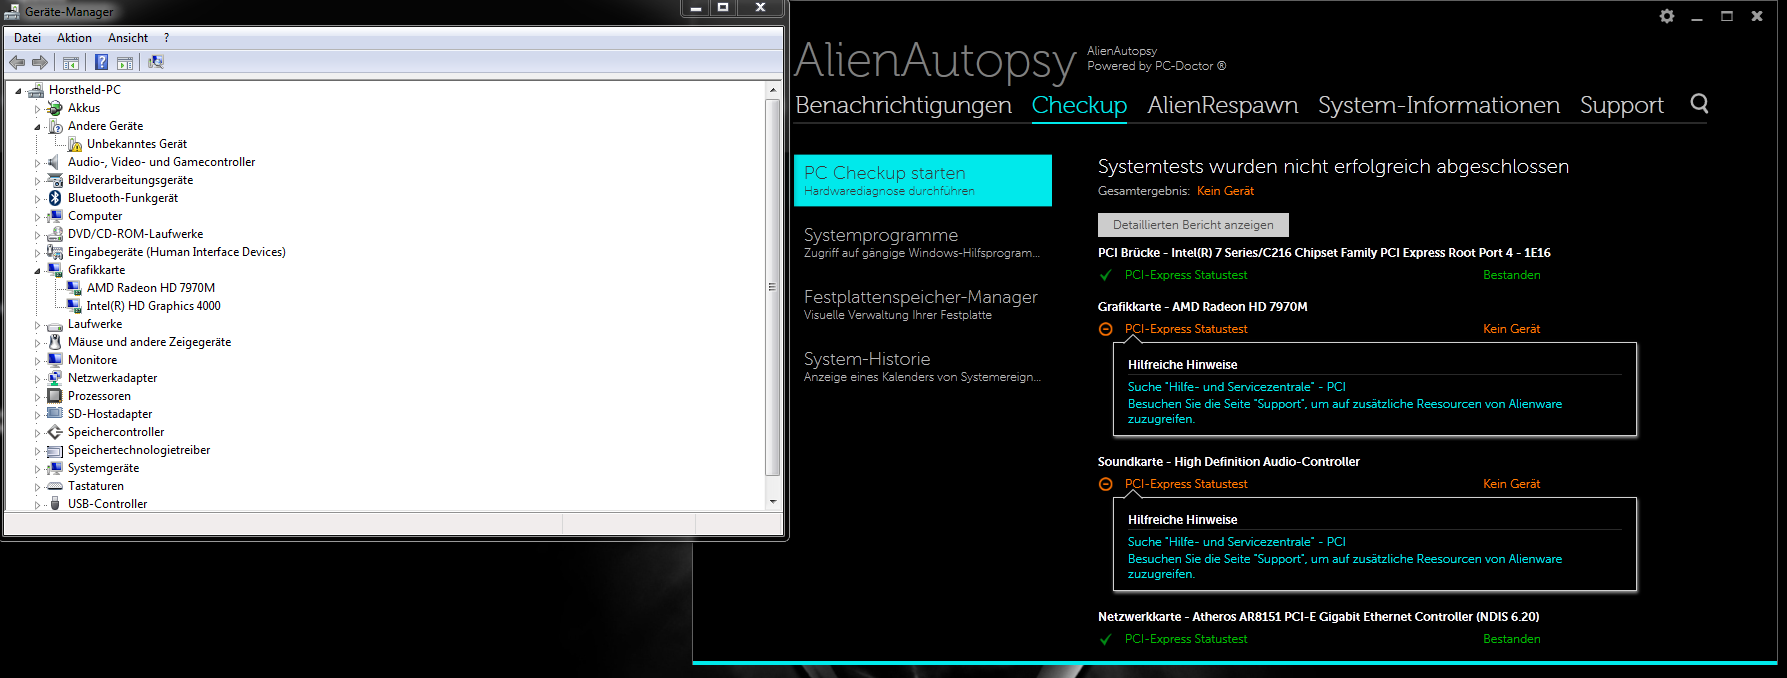1787x678 pixels.
Task: Click Detaillierten Bericht anzeigen button
Action: [x=1193, y=225]
